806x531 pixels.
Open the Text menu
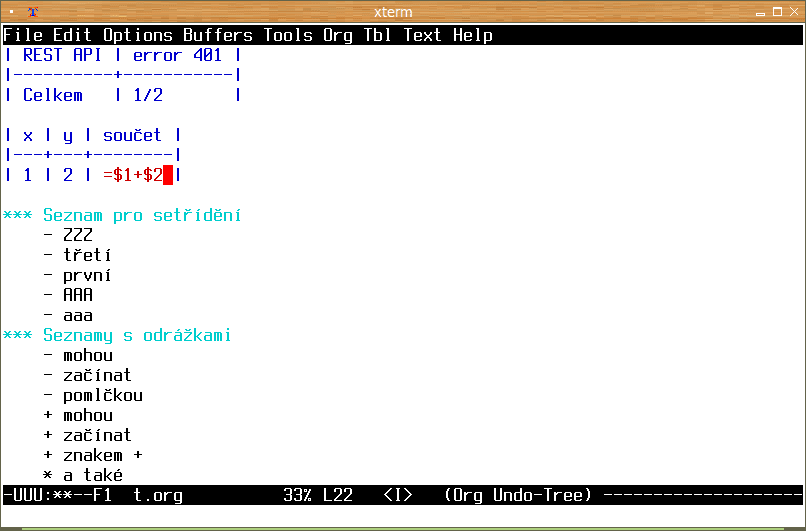[x=423, y=35]
